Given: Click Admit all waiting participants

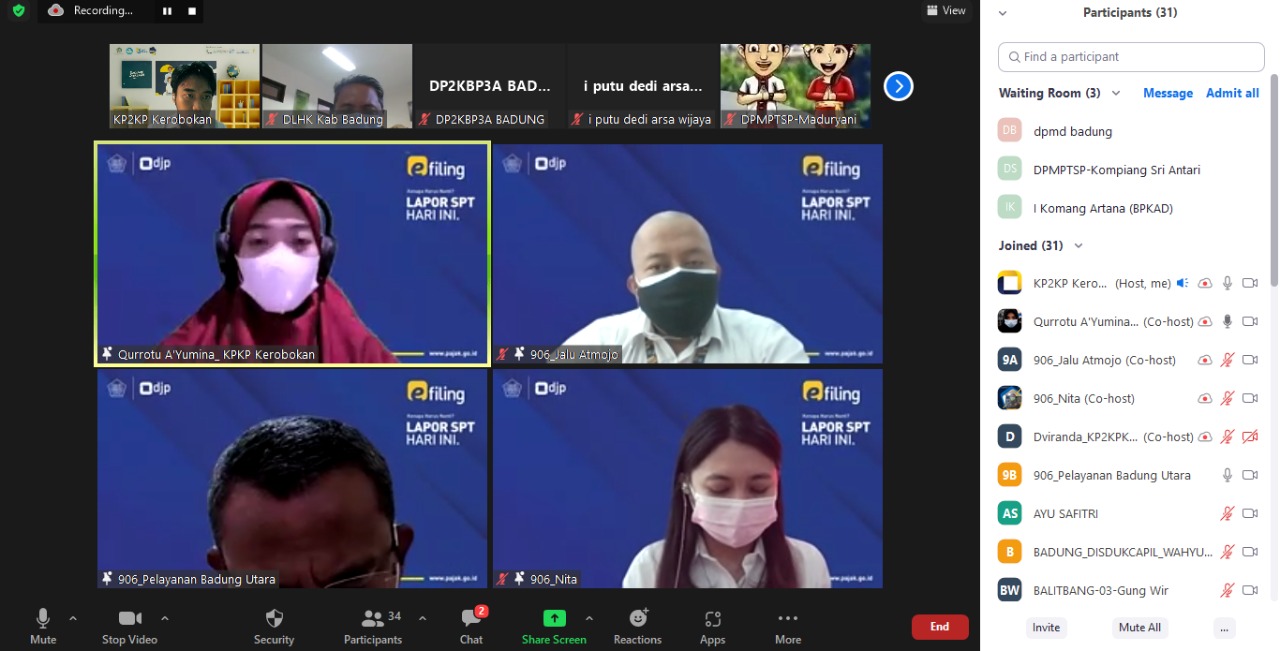Looking at the screenshot, I should [x=1232, y=93].
